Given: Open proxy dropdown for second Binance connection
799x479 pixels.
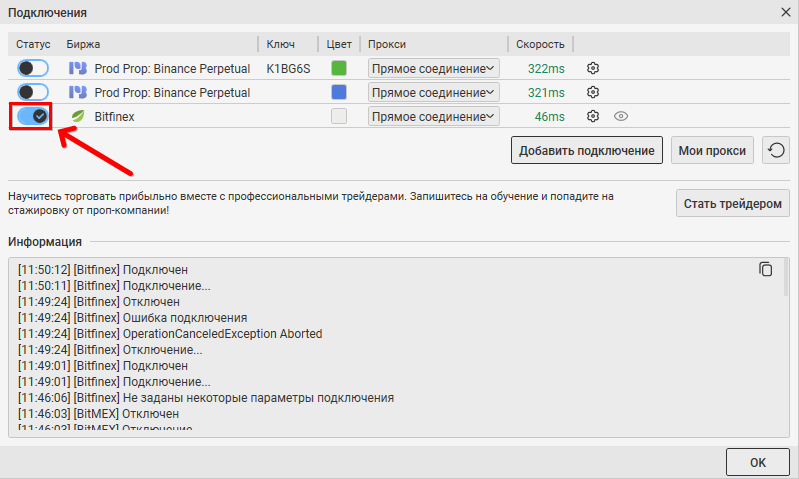Looking at the screenshot, I should [x=433, y=92].
